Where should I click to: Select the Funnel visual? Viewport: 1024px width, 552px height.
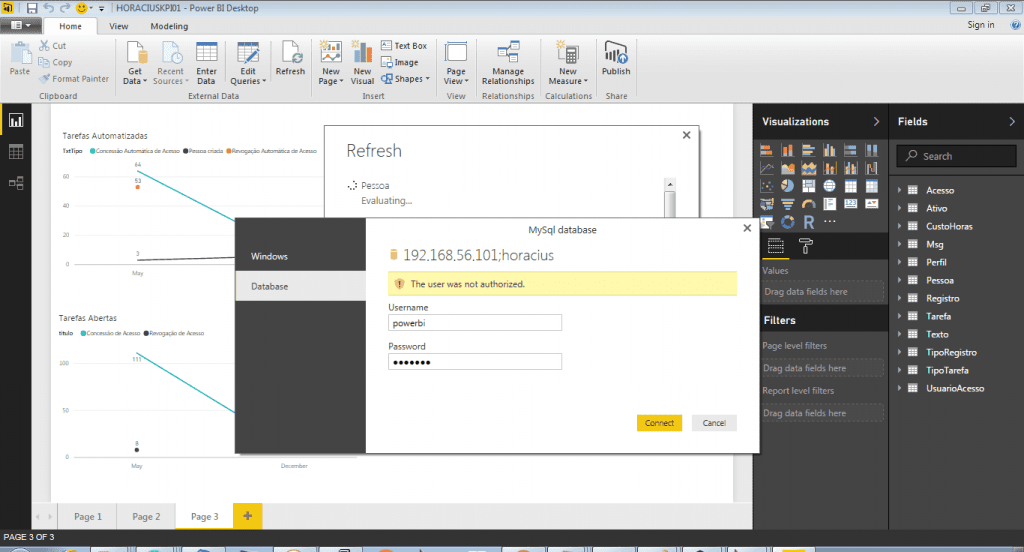point(788,204)
